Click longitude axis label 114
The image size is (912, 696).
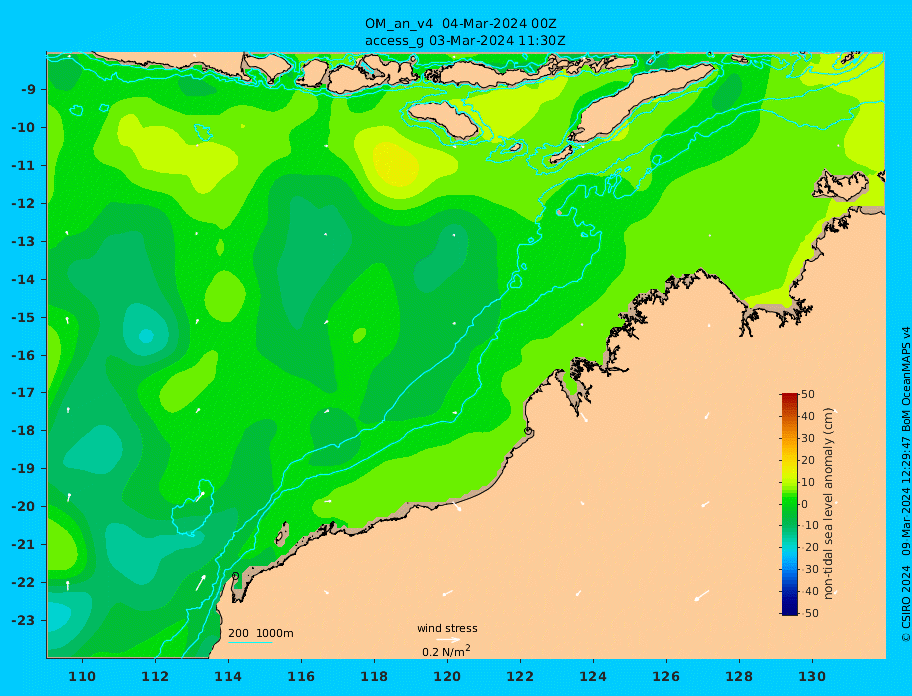pyautogui.click(x=228, y=676)
